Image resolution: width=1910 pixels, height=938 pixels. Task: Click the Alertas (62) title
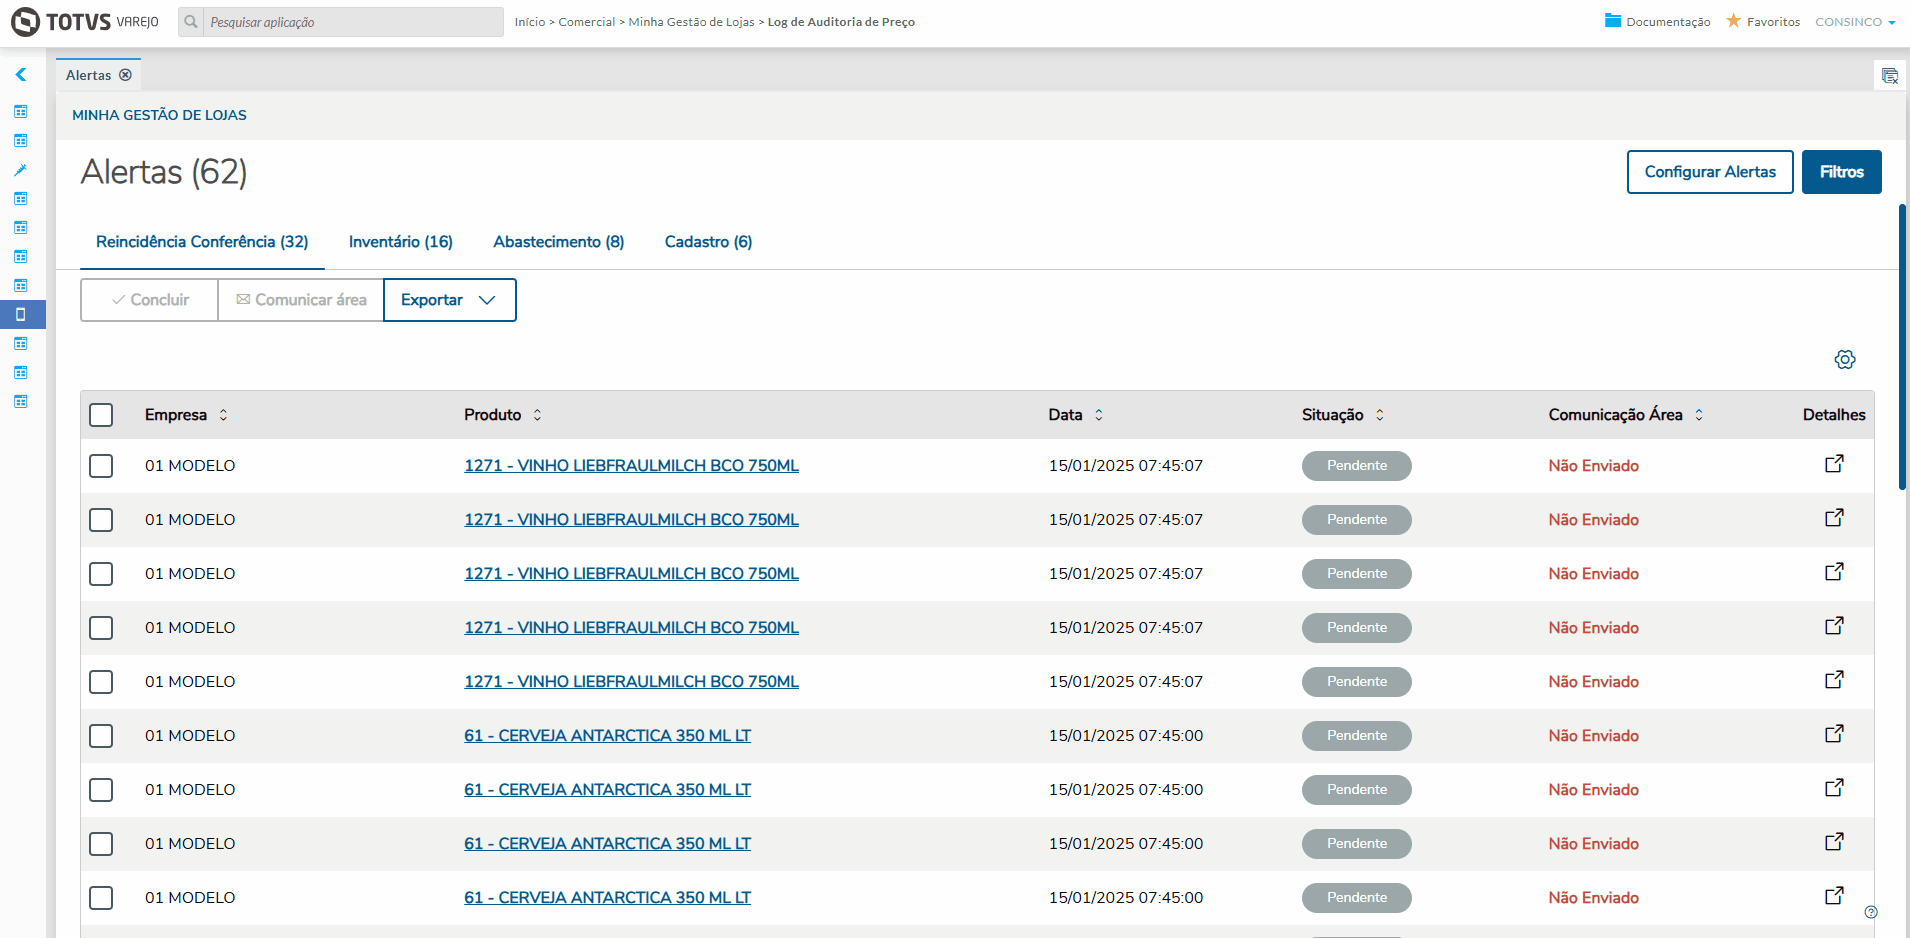[x=164, y=172]
